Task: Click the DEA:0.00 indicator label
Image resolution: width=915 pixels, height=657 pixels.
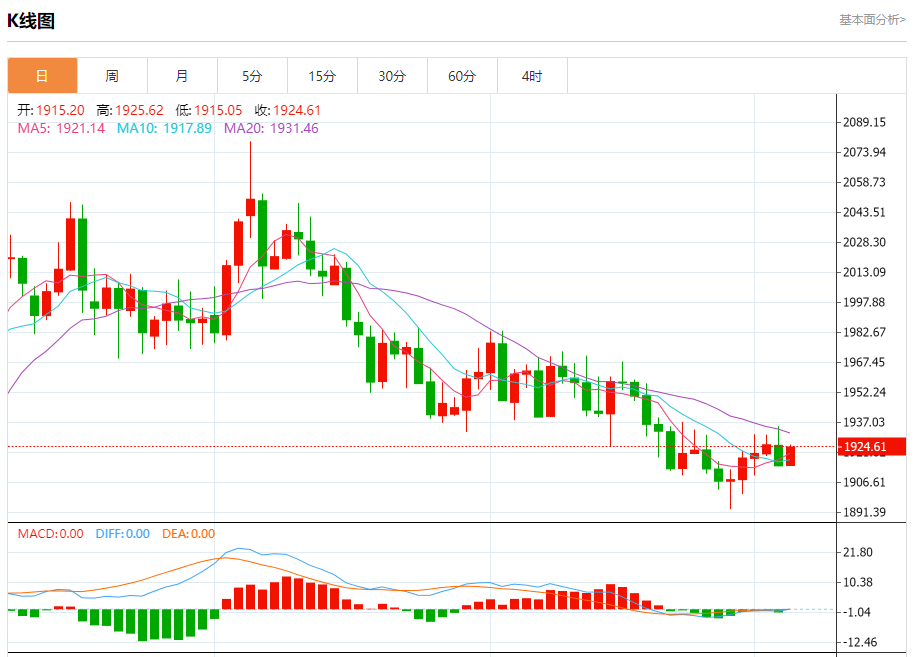Action: [188, 534]
